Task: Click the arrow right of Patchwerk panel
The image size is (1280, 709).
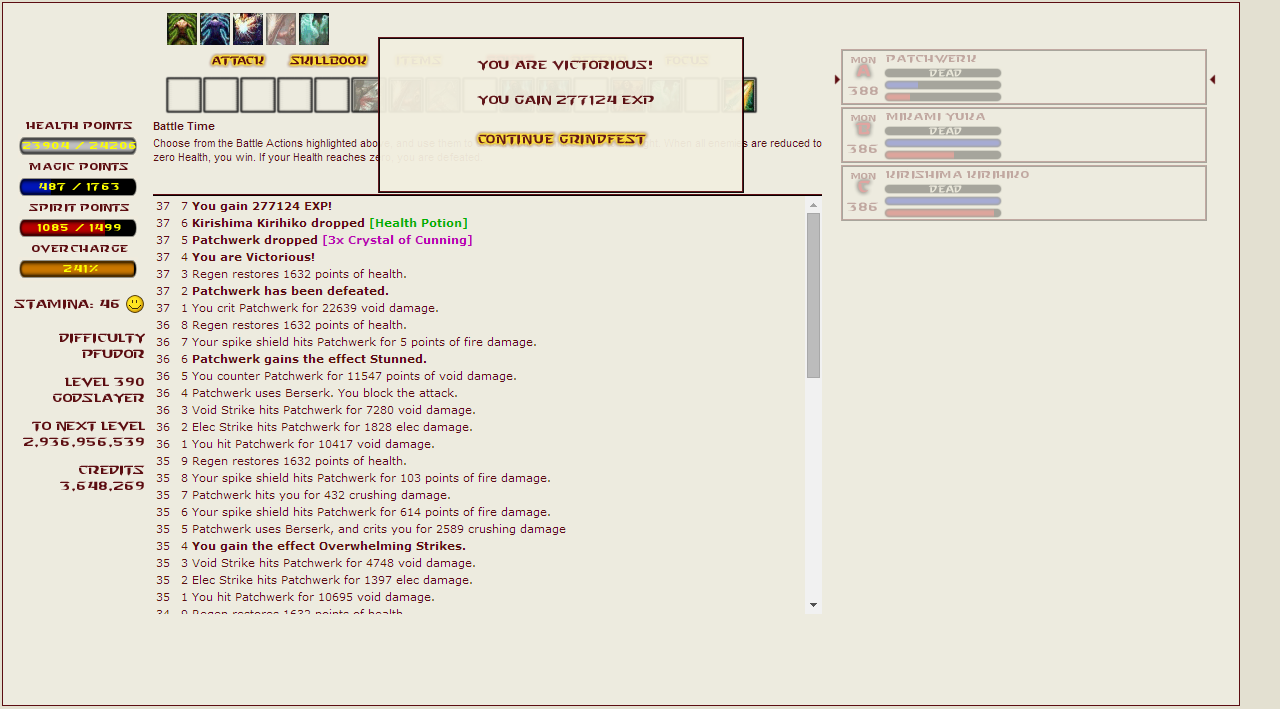Action: [1213, 79]
